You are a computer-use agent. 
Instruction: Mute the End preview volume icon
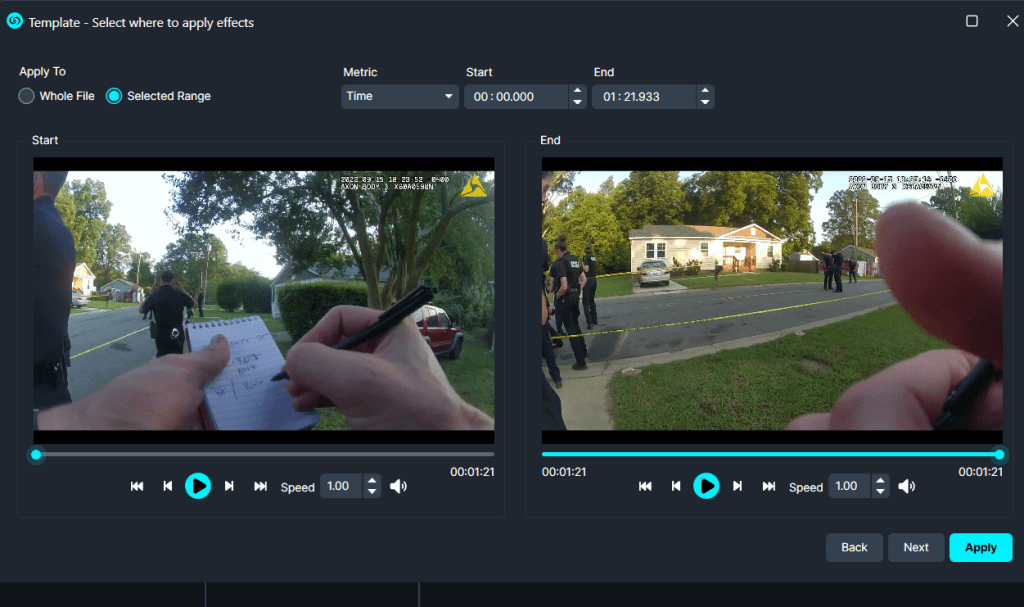pos(906,486)
